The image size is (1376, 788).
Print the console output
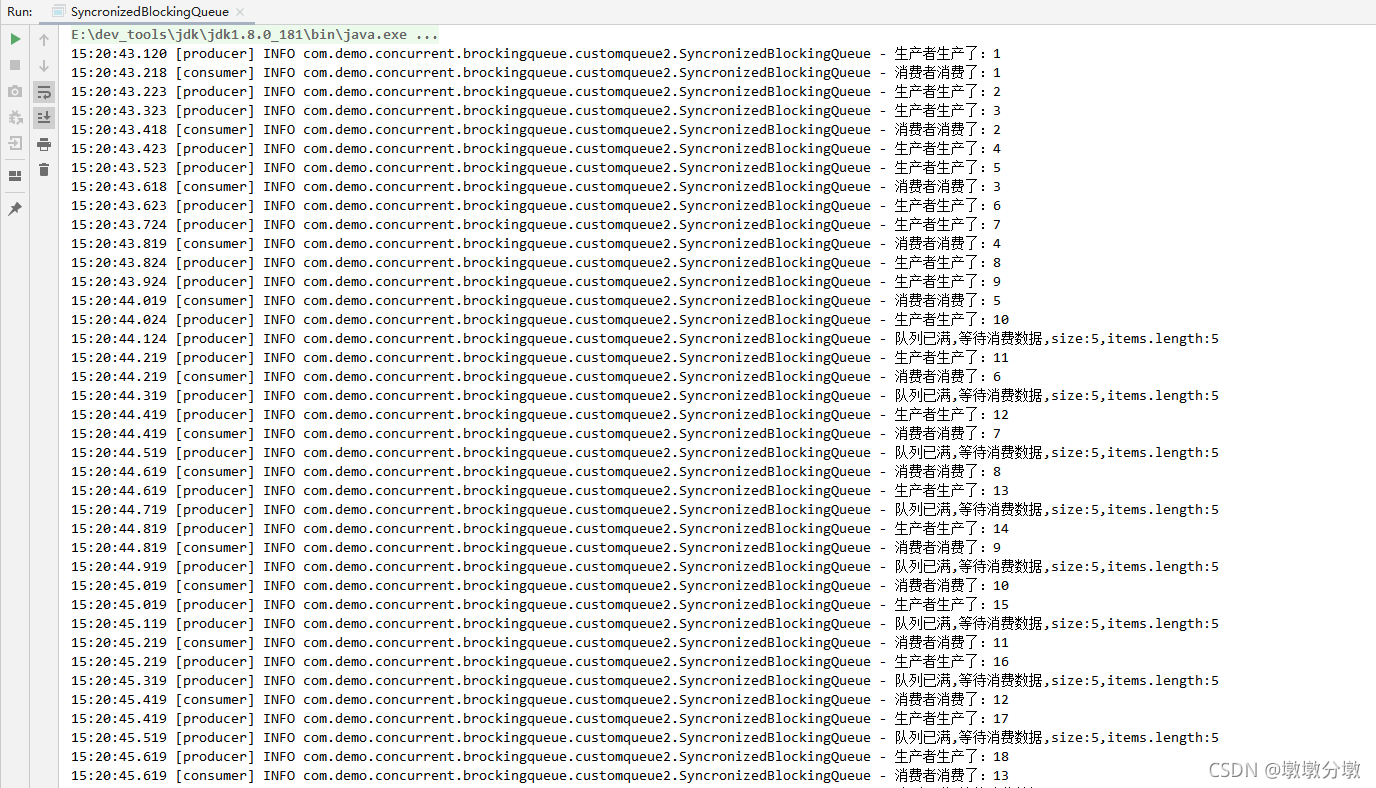[x=44, y=144]
